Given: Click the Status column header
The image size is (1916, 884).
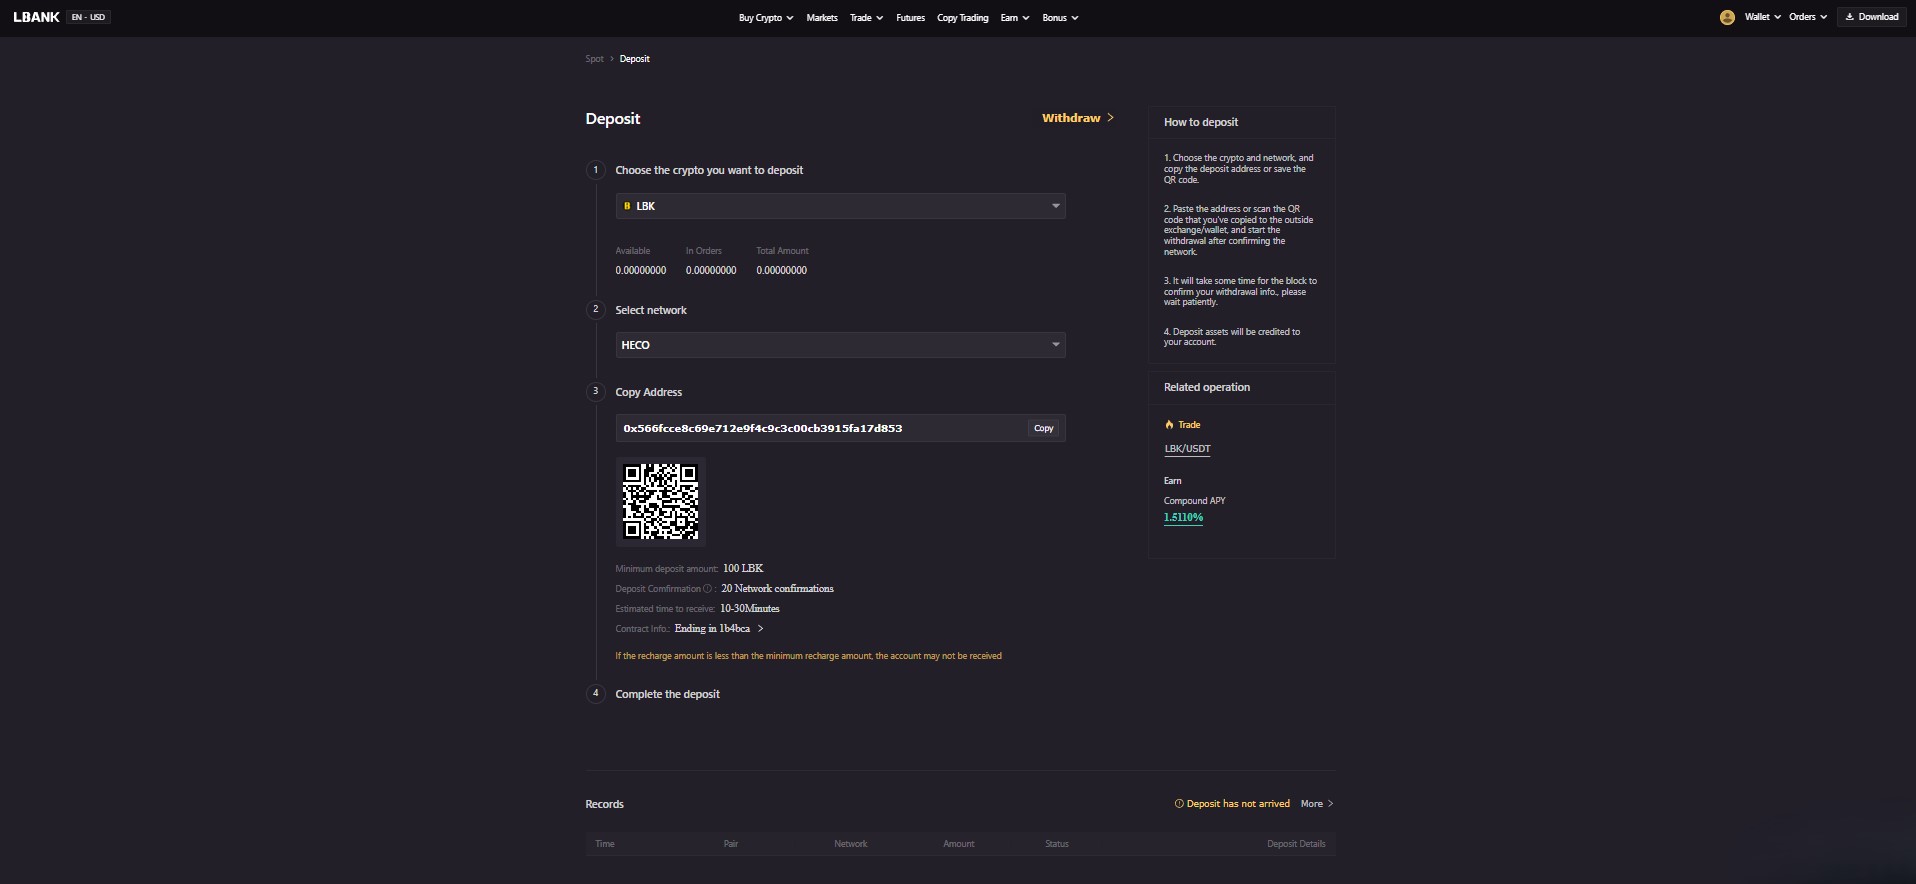Looking at the screenshot, I should click(1057, 844).
